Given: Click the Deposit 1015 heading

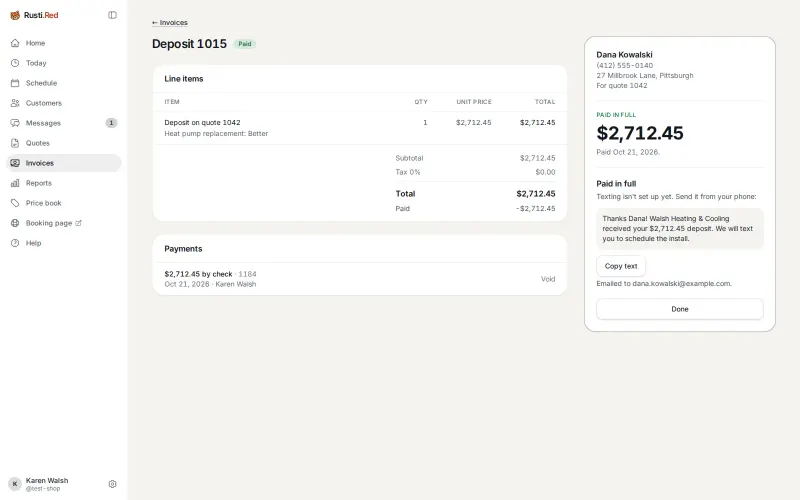Looking at the screenshot, I should [189, 44].
